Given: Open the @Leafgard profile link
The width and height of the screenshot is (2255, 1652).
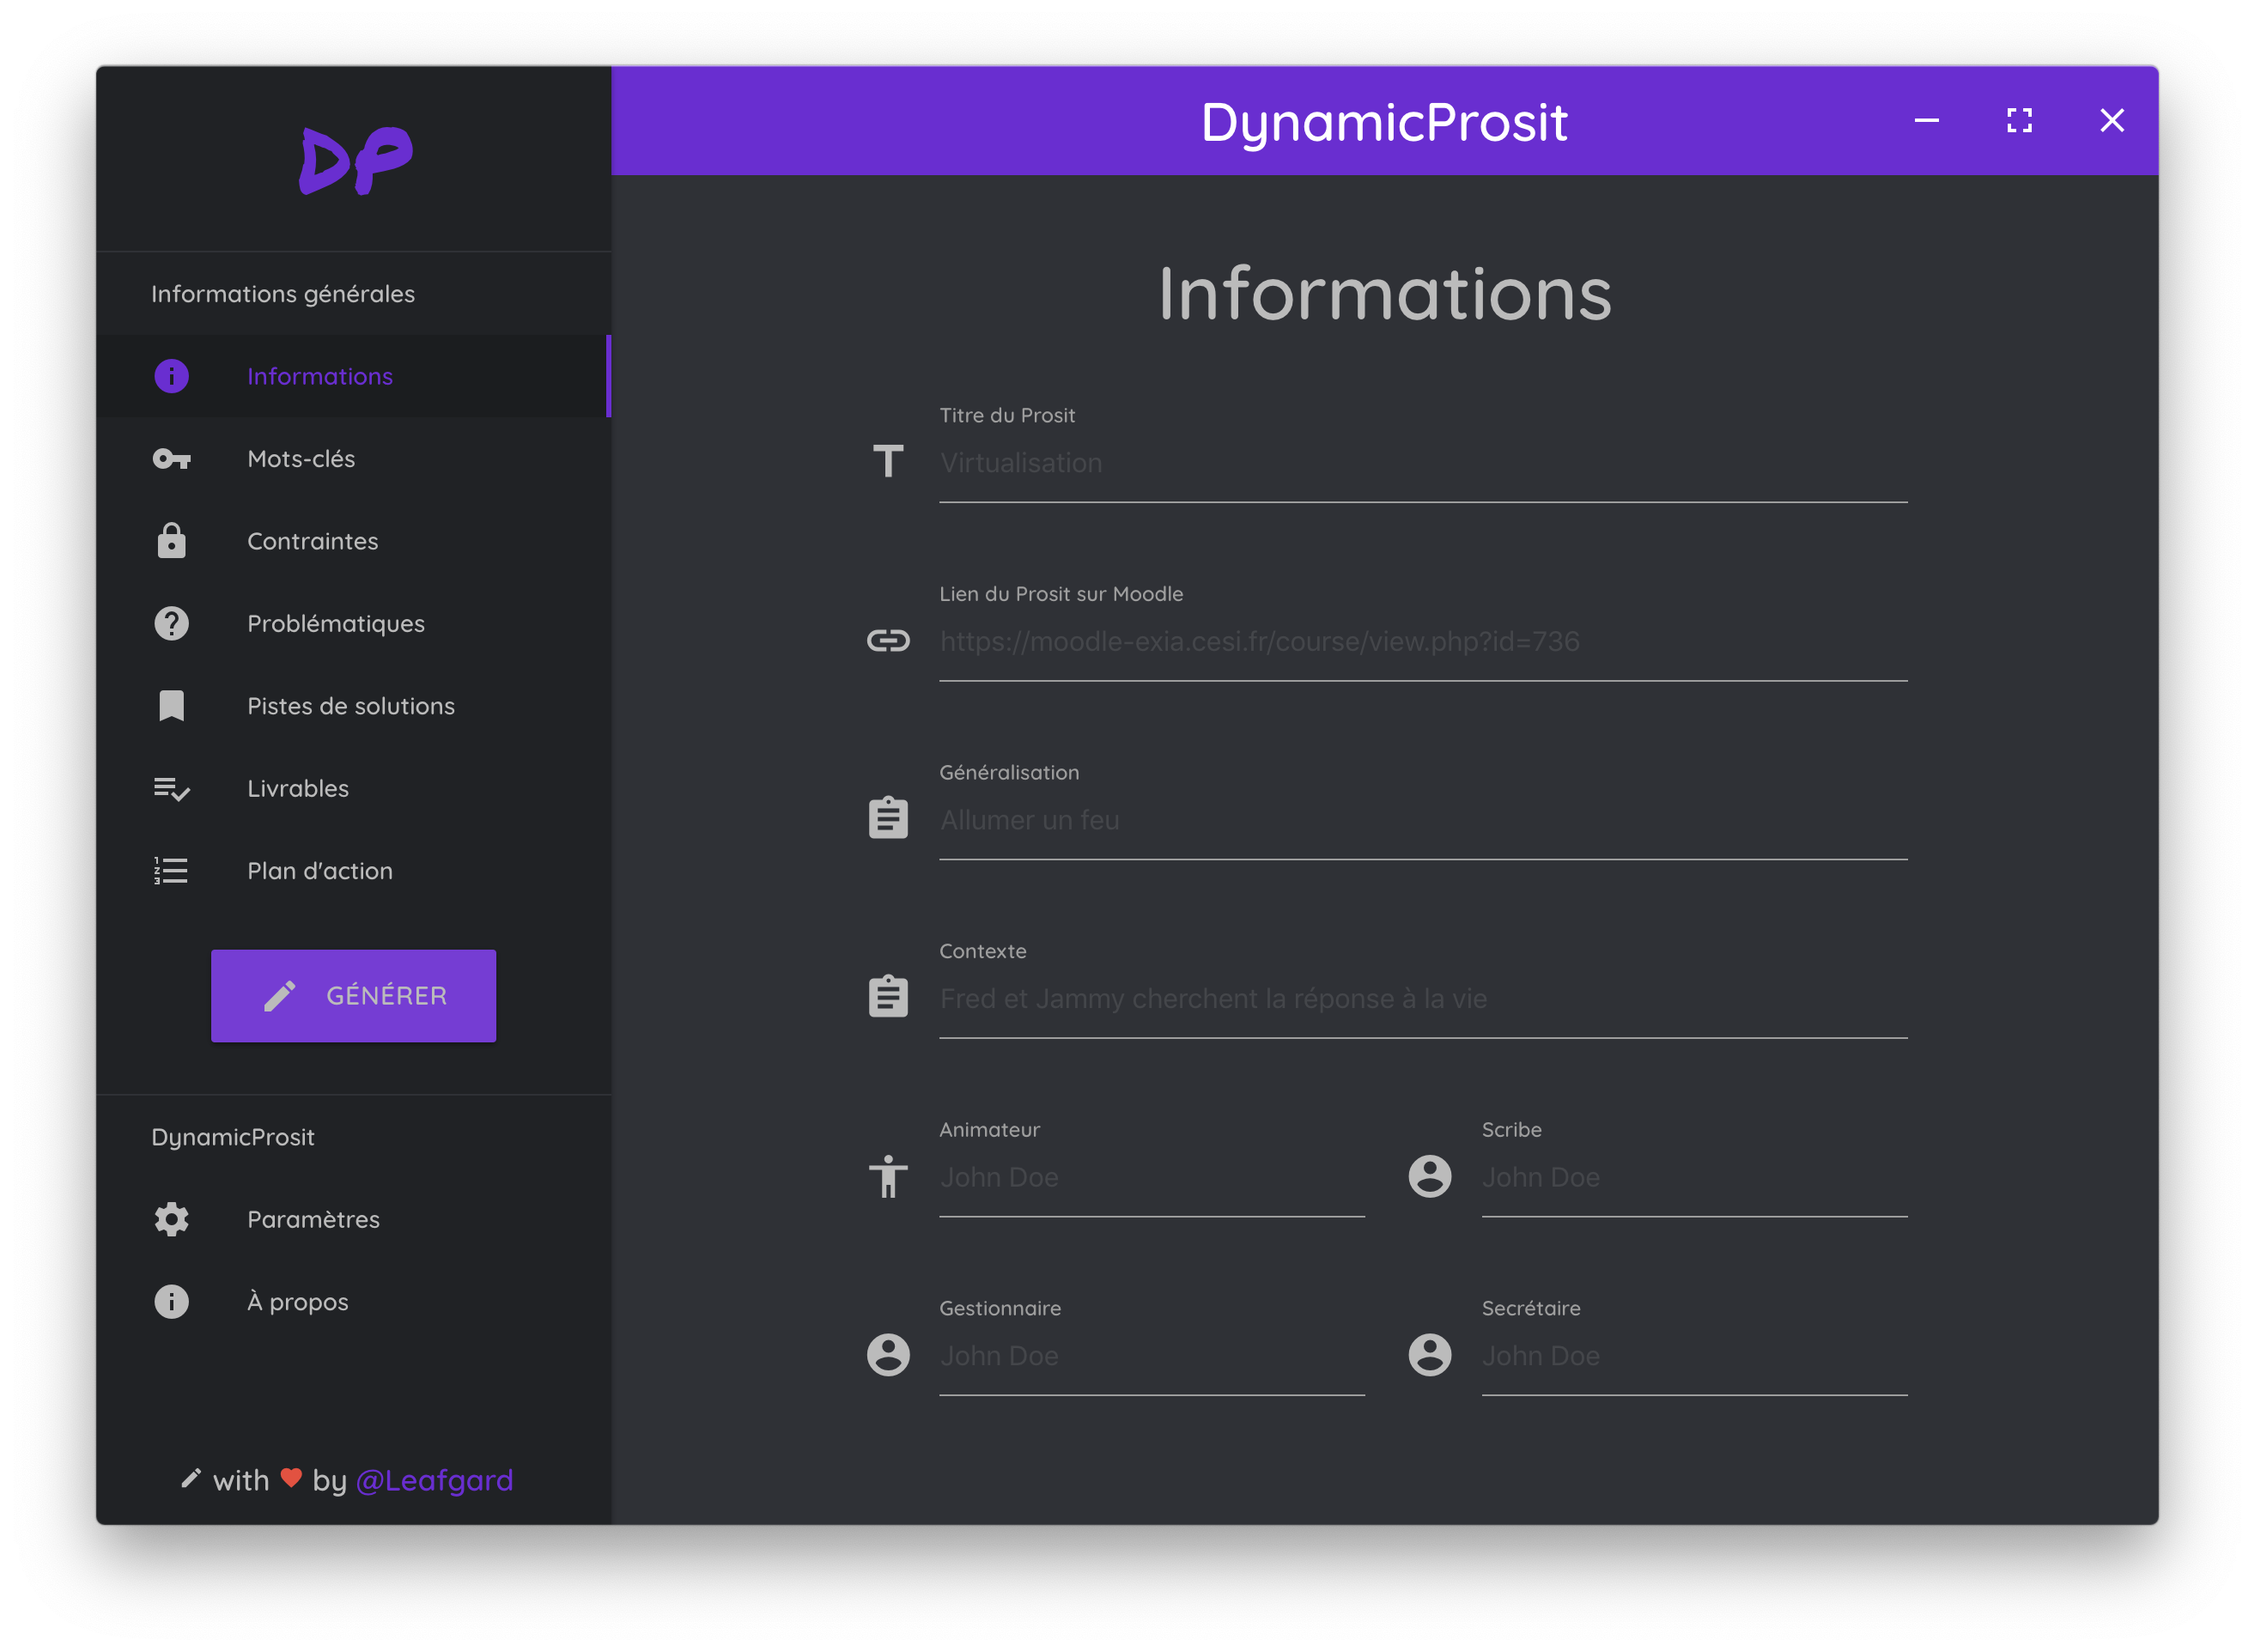Looking at the screenshot, I should pyautogui.click(x=434, y=1480).
